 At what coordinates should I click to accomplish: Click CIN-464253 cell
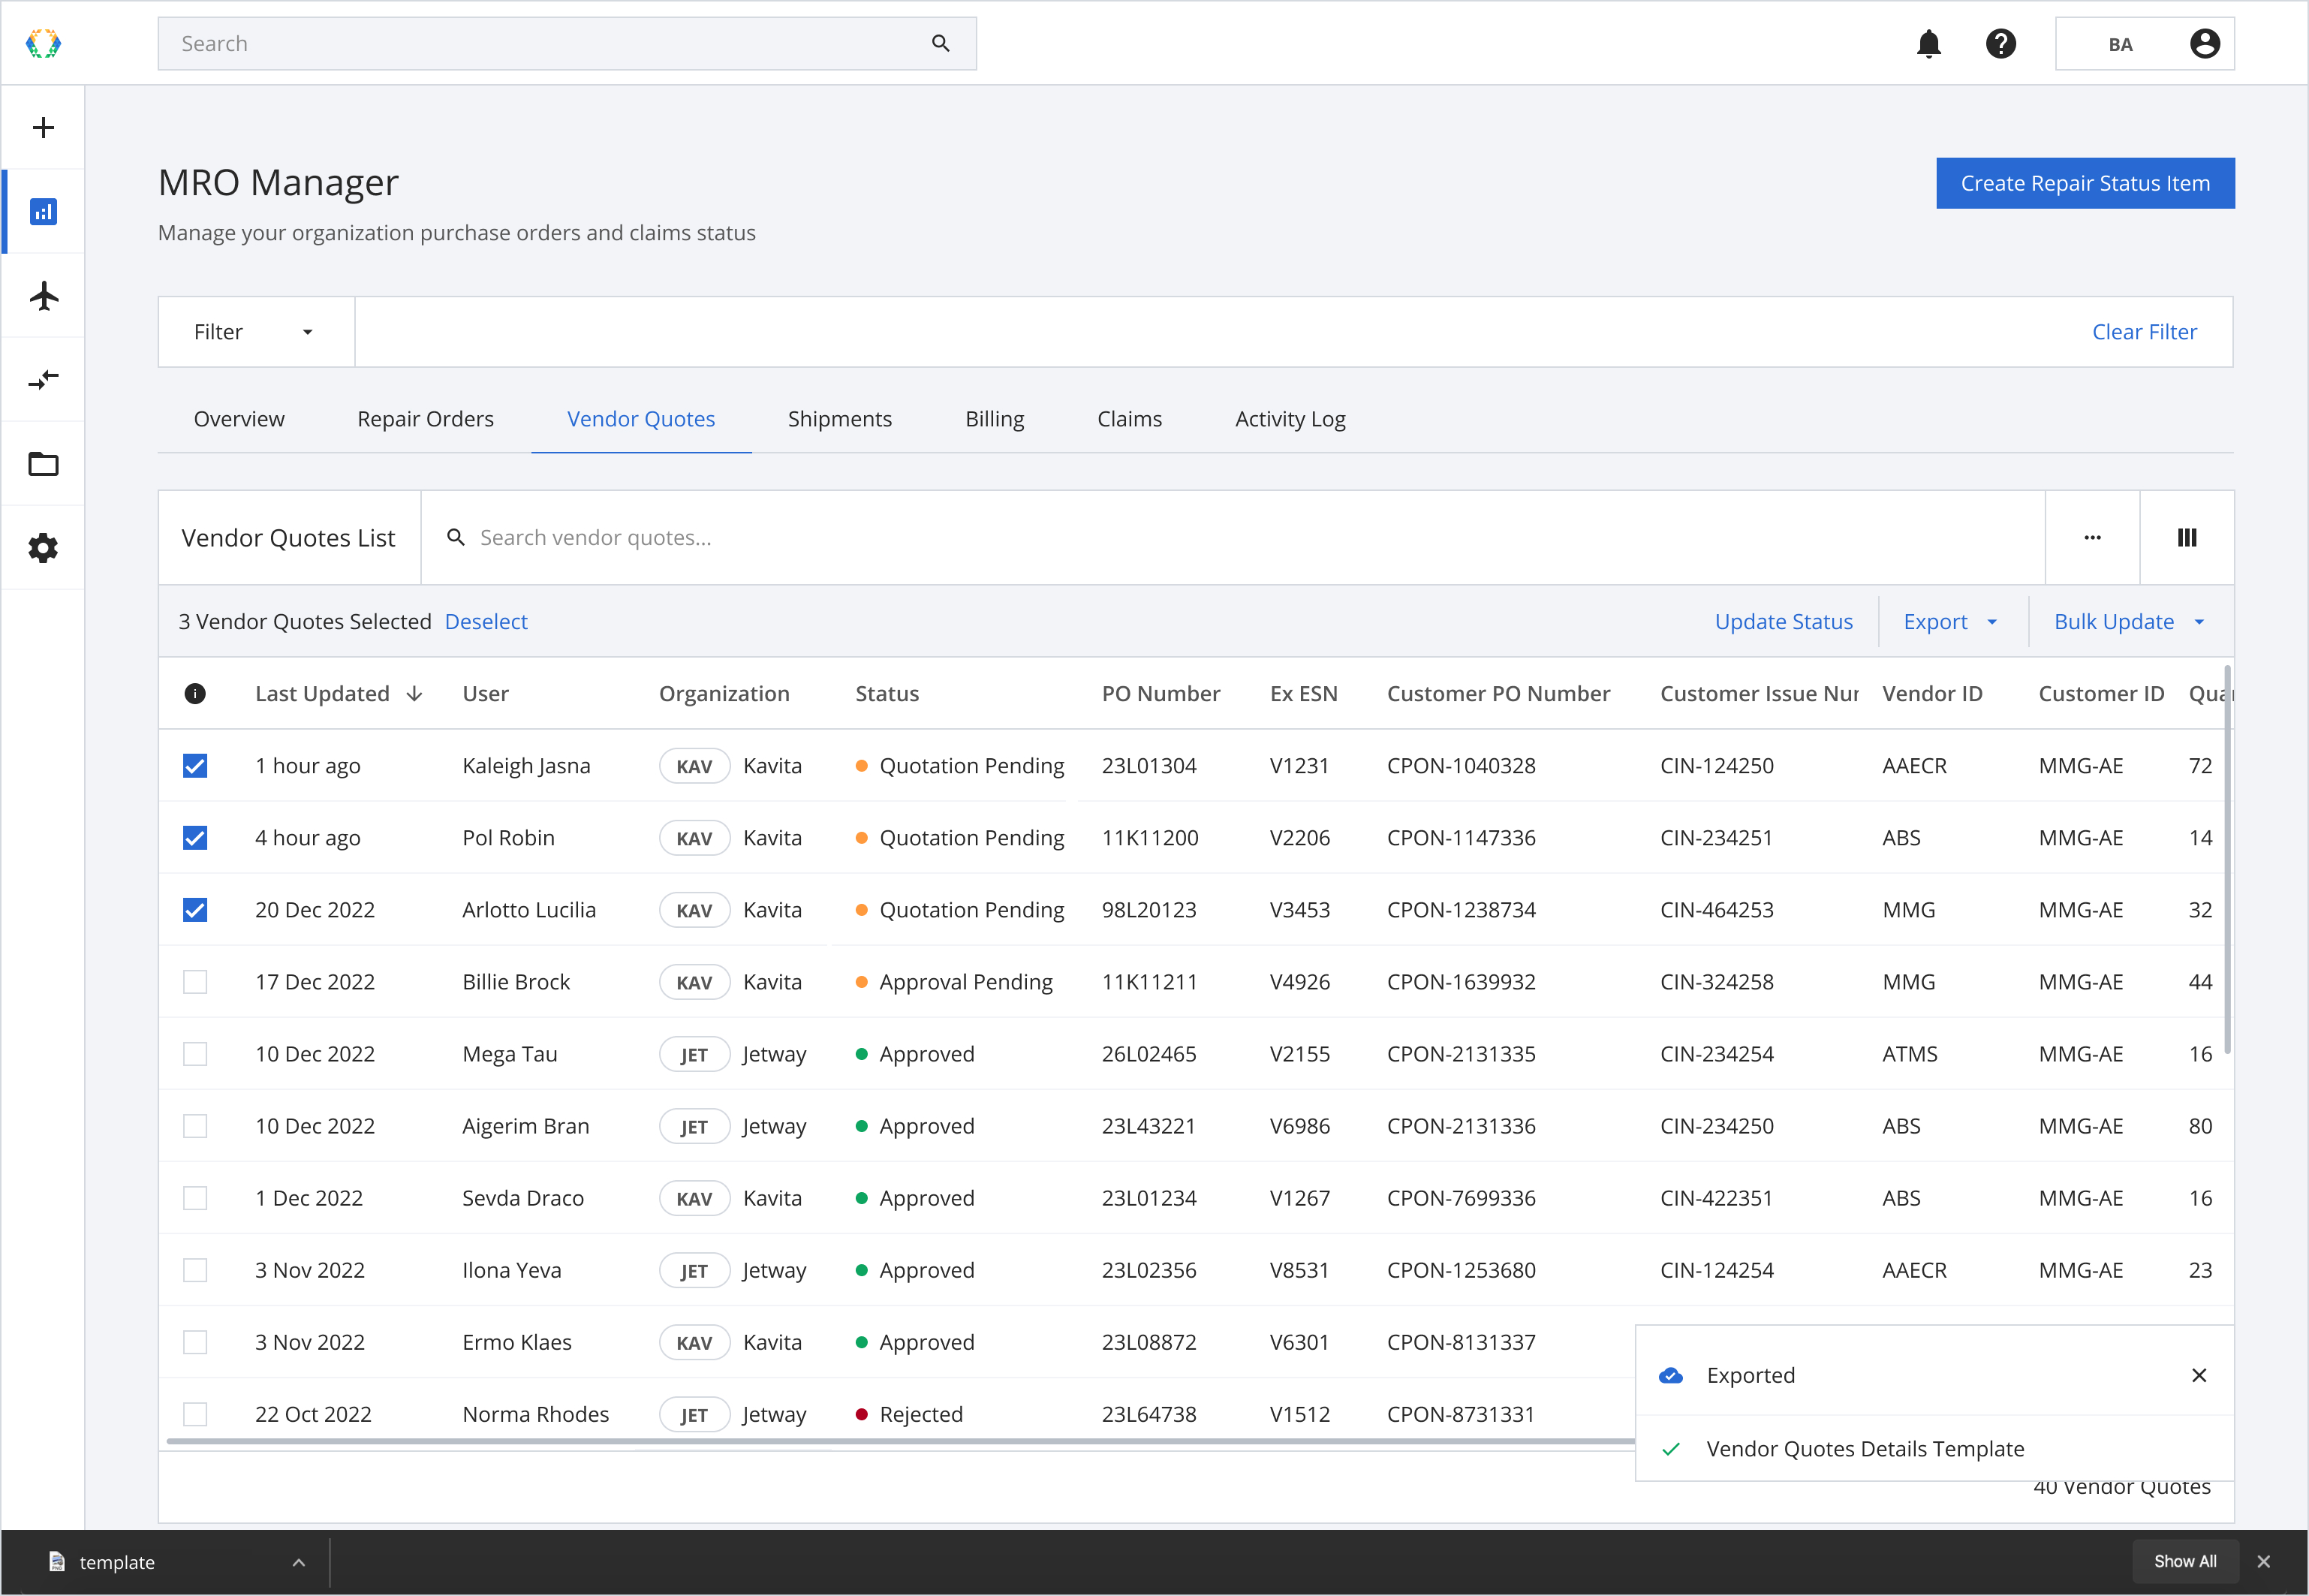pos(1717,910)
